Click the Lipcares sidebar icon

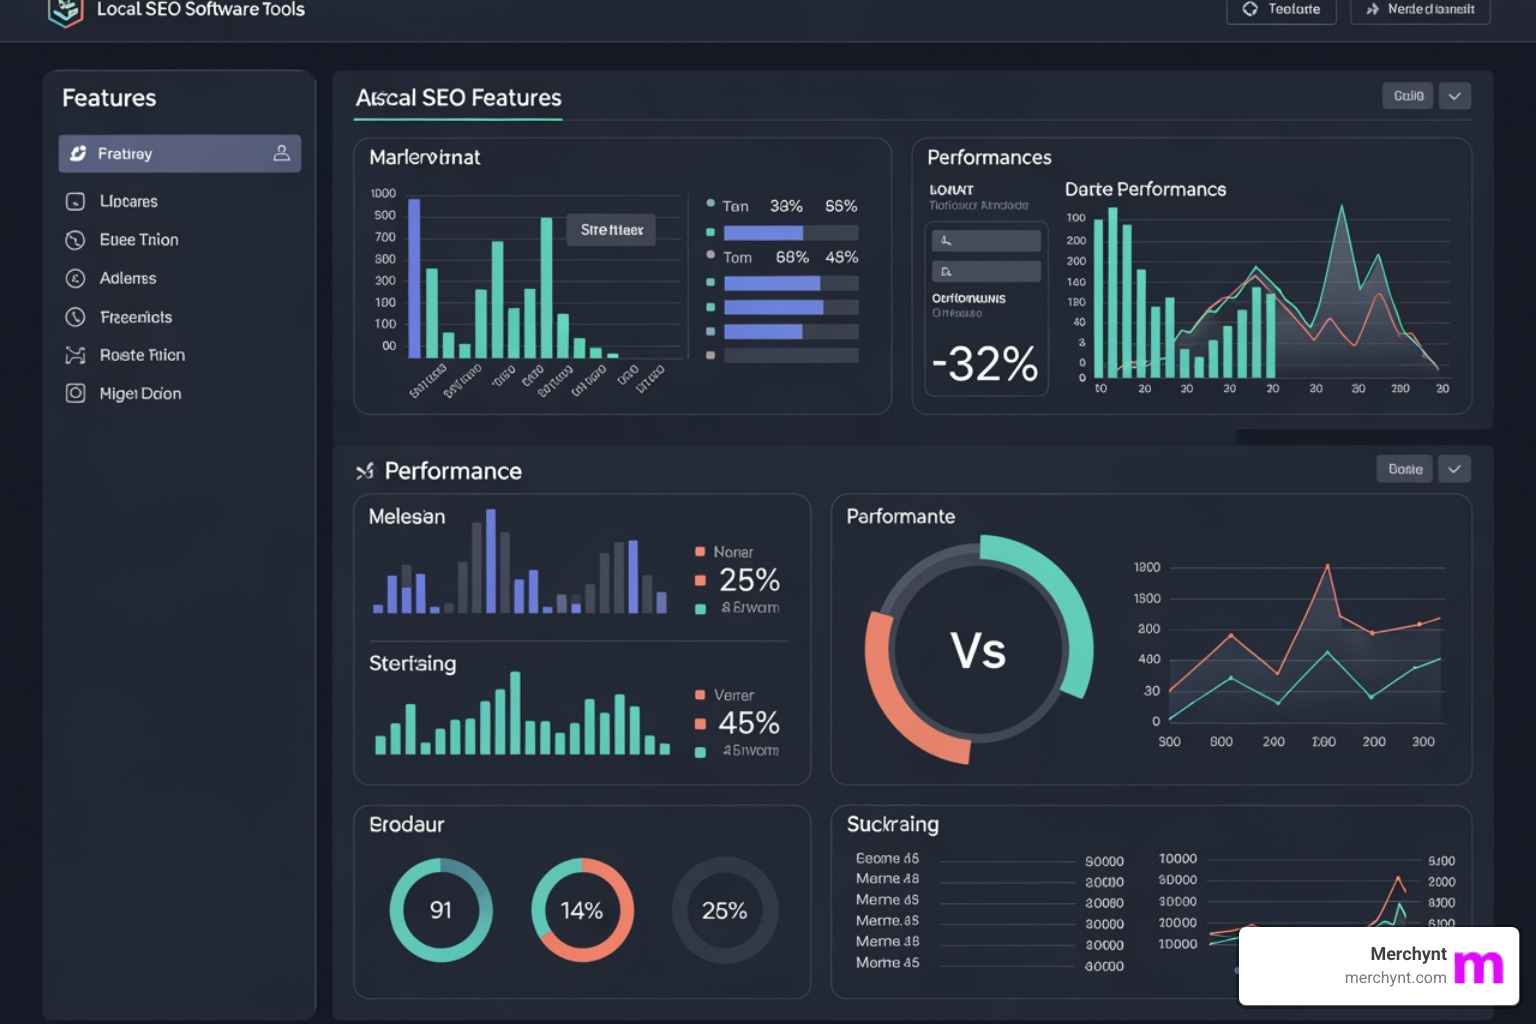(76, 201)
